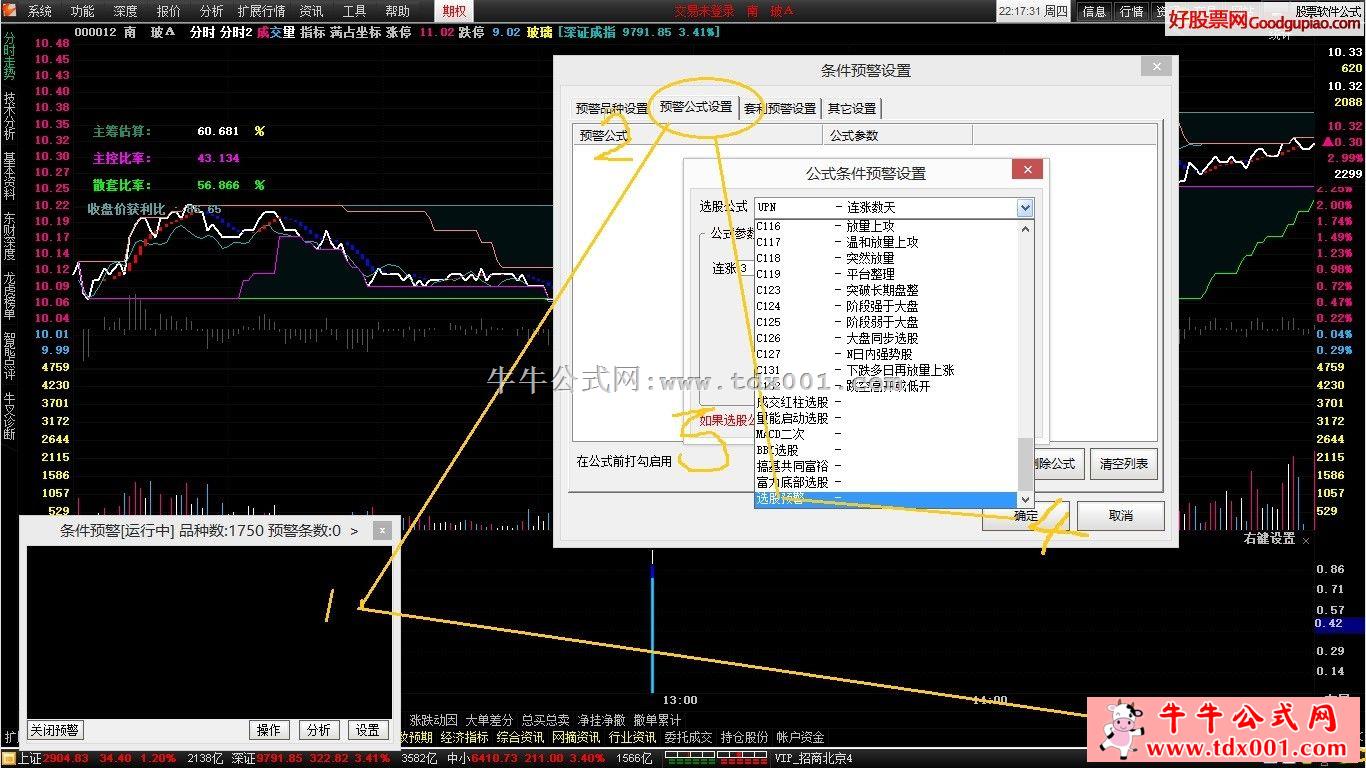The width and height of the screenshot is (1366, 768).
Task: Select C131 下跌多日再放量上涨 in formula list
Action: click(885, 370)
